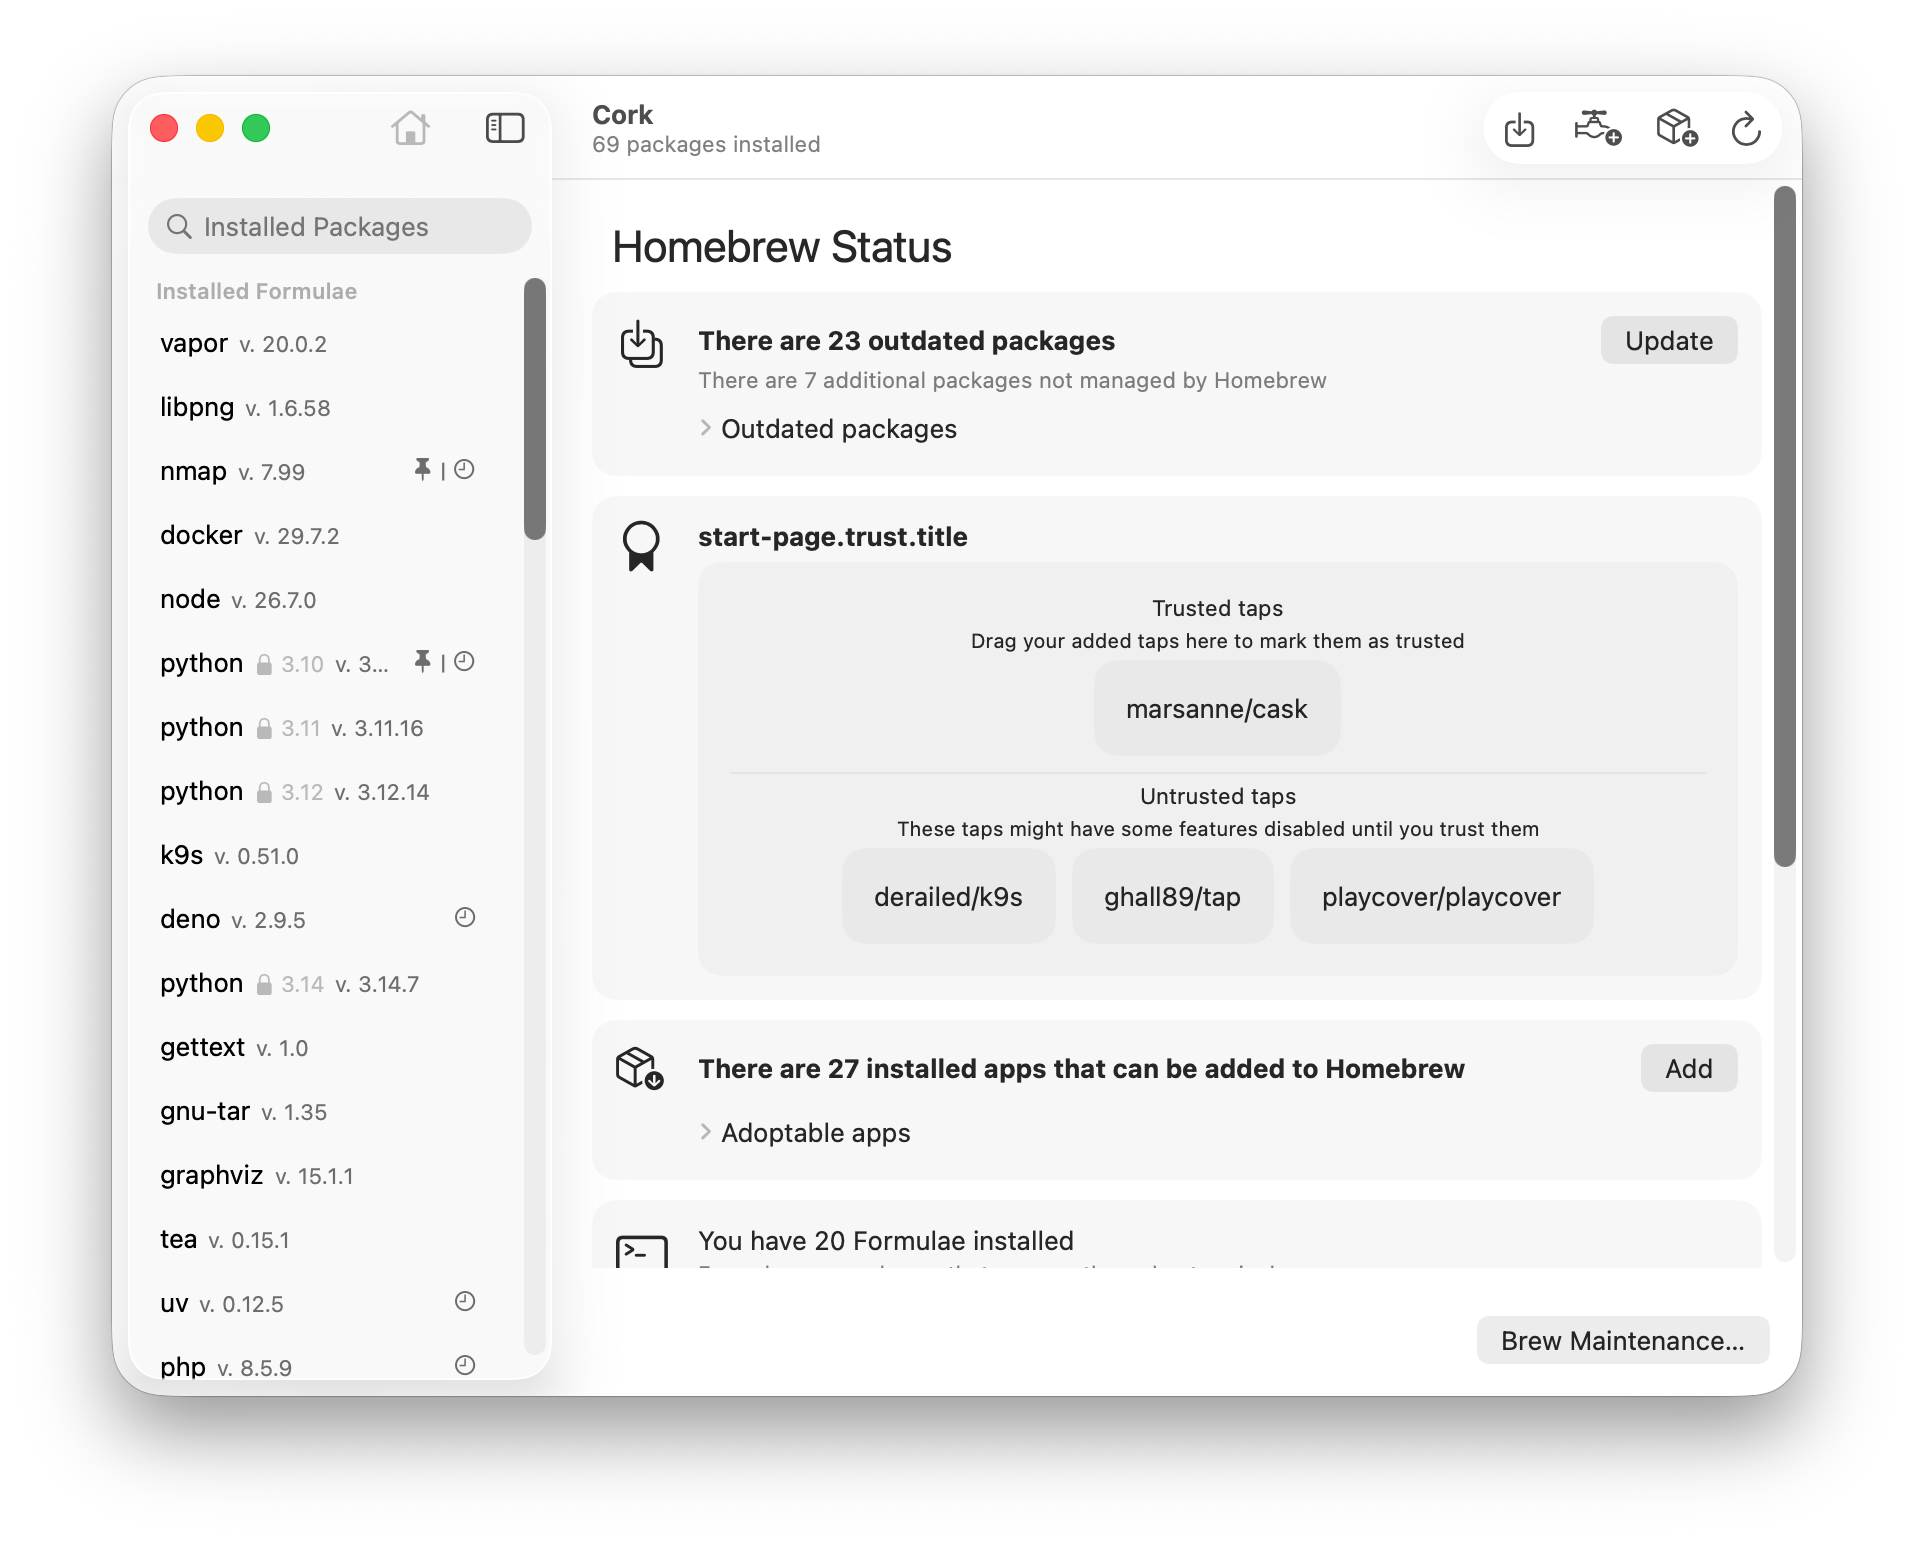Image resolution: width=1914 pixels, height=1544 pixels.
Task: Select python 3.11 v. 3.11.16
Action: click(322, 728)
